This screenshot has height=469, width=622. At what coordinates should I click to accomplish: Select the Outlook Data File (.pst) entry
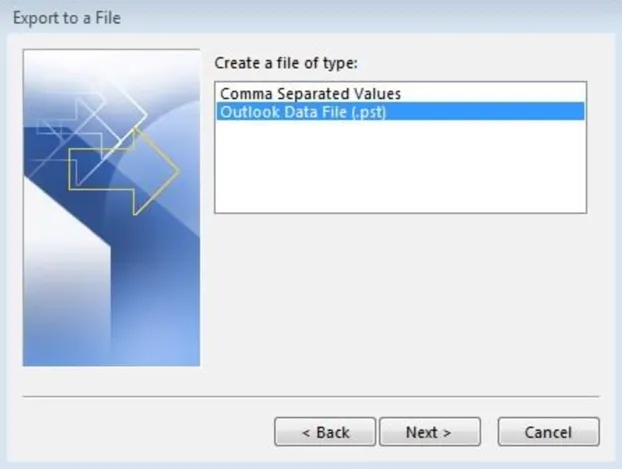coord(400,111)
